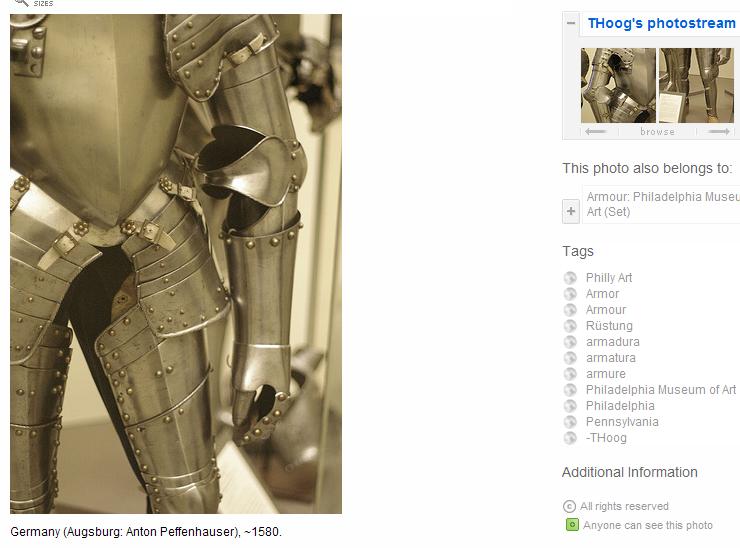This screenshot has height=548, width=740.
Task: Select the -THoog tag
Action: pos(606,438)
